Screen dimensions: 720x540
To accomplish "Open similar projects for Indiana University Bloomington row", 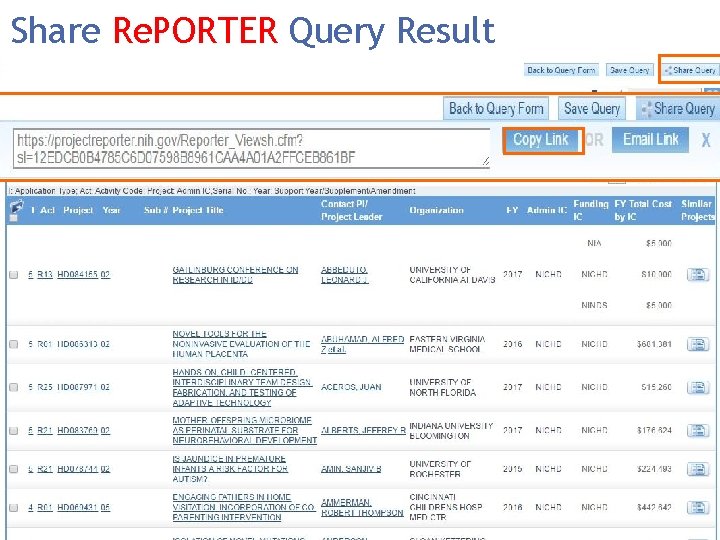I will tap(698, 430).
